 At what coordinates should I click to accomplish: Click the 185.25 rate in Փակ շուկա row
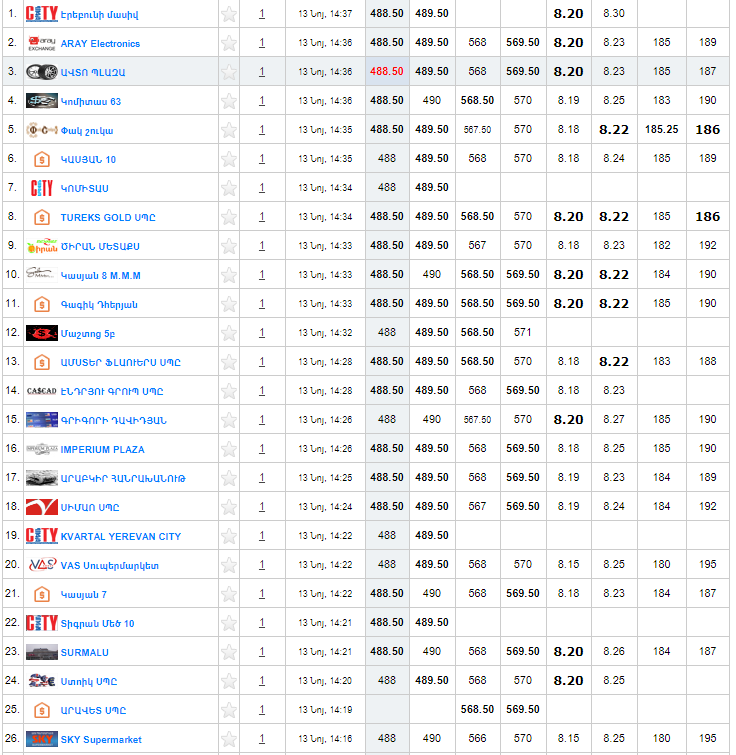click(661, 130)
